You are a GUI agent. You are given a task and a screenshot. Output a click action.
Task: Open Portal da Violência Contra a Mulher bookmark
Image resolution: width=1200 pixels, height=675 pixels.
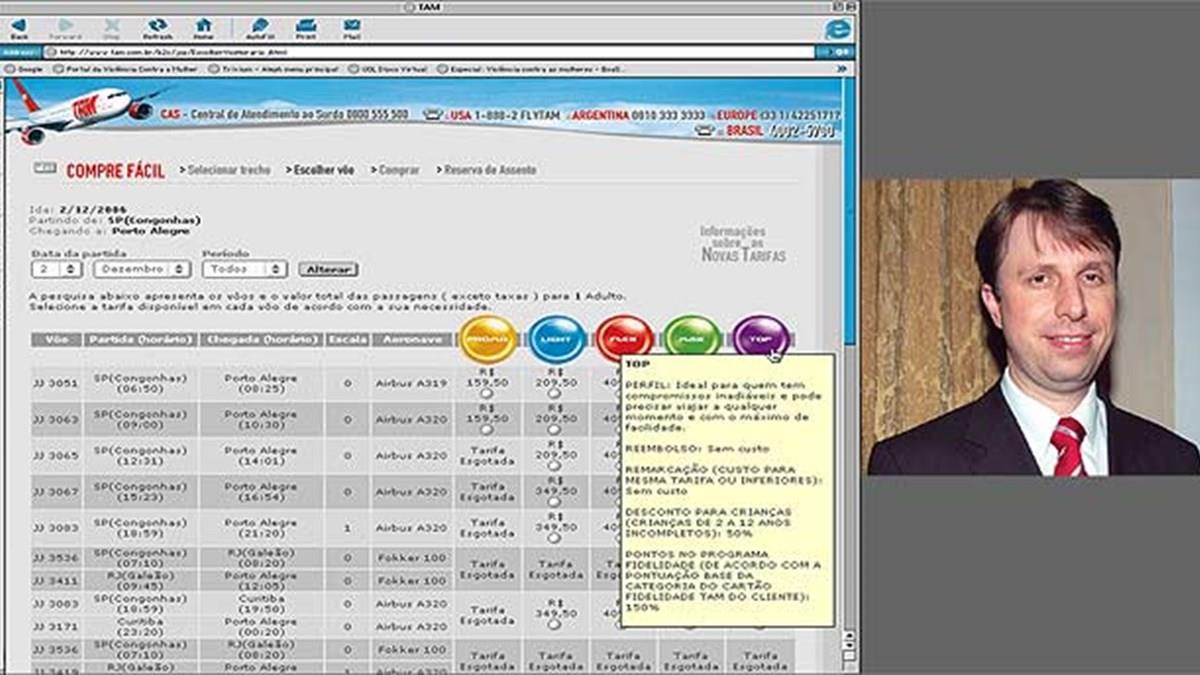click(x=123, y=70)
